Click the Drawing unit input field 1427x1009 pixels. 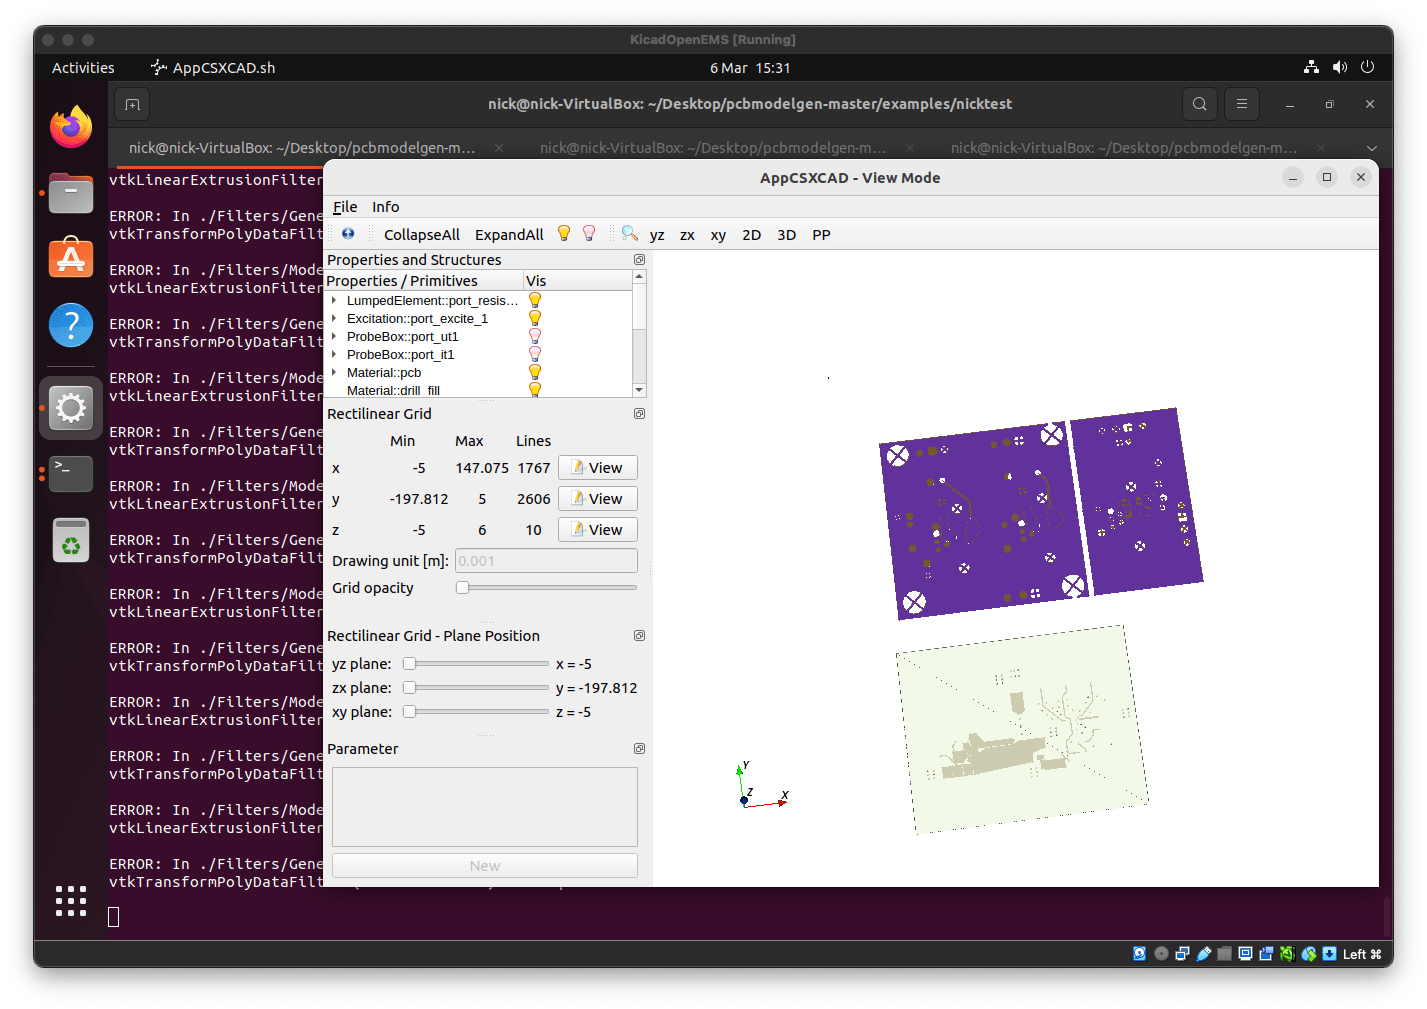click(x=546, y=561)
